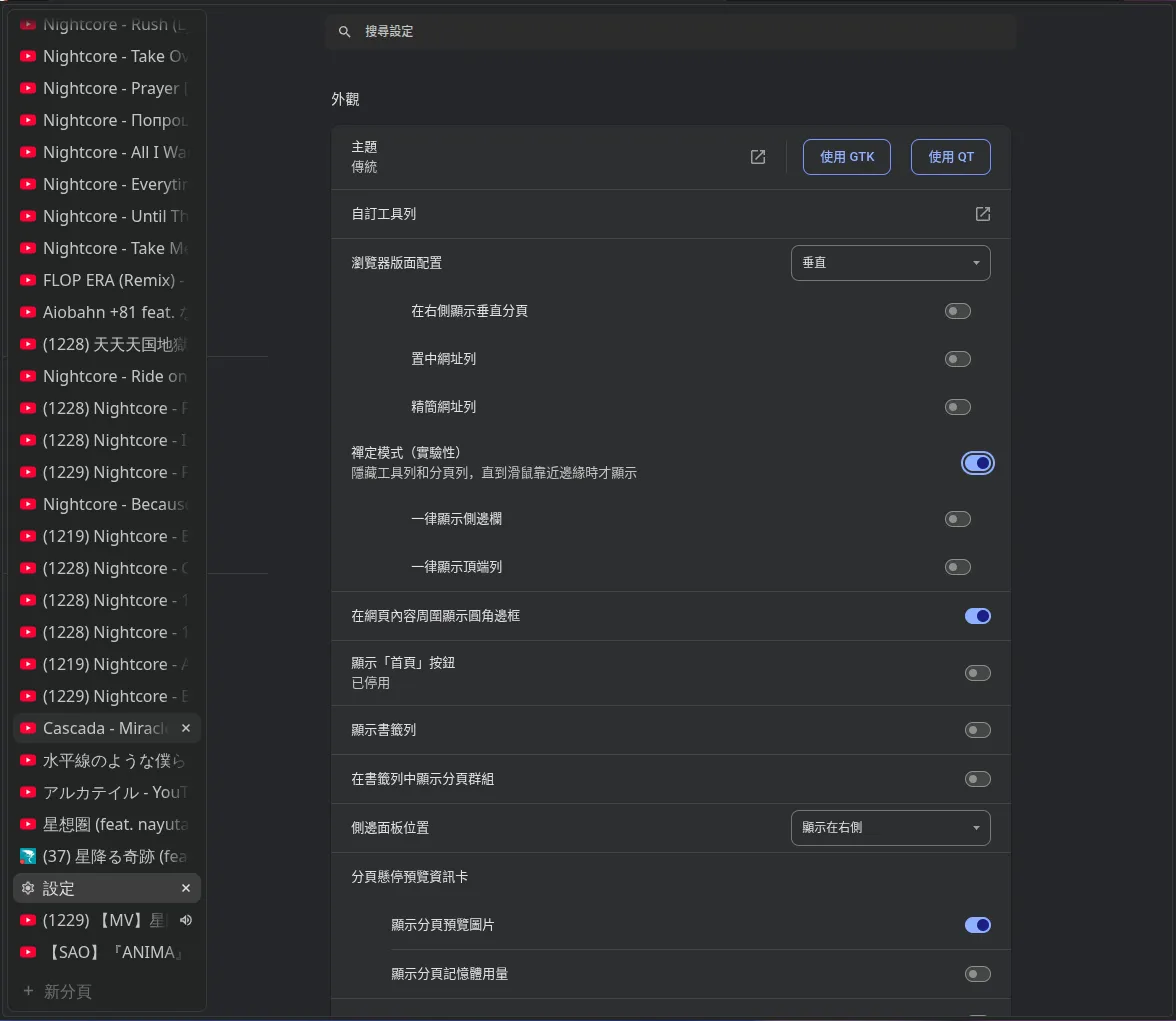
Task: Click 使用 GTK theme button
Action: 847,157
